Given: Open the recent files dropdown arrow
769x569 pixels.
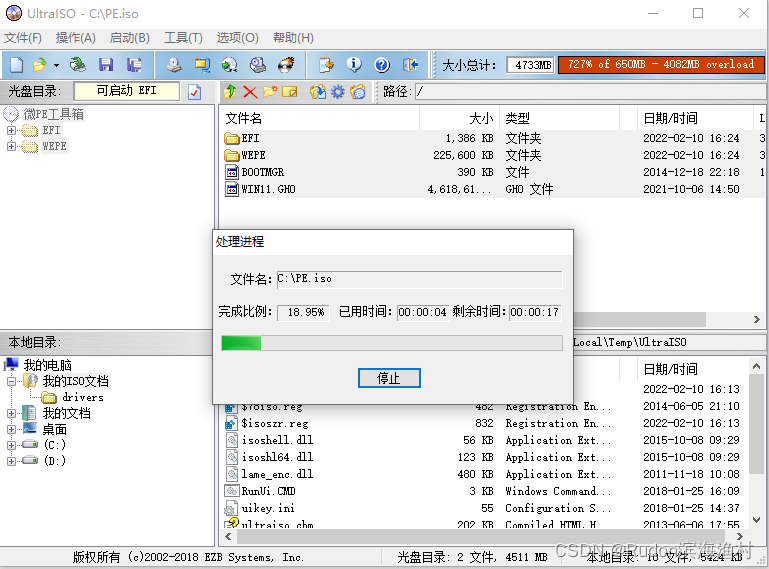Looking at the screenshot, I should (x=56, y=65).
